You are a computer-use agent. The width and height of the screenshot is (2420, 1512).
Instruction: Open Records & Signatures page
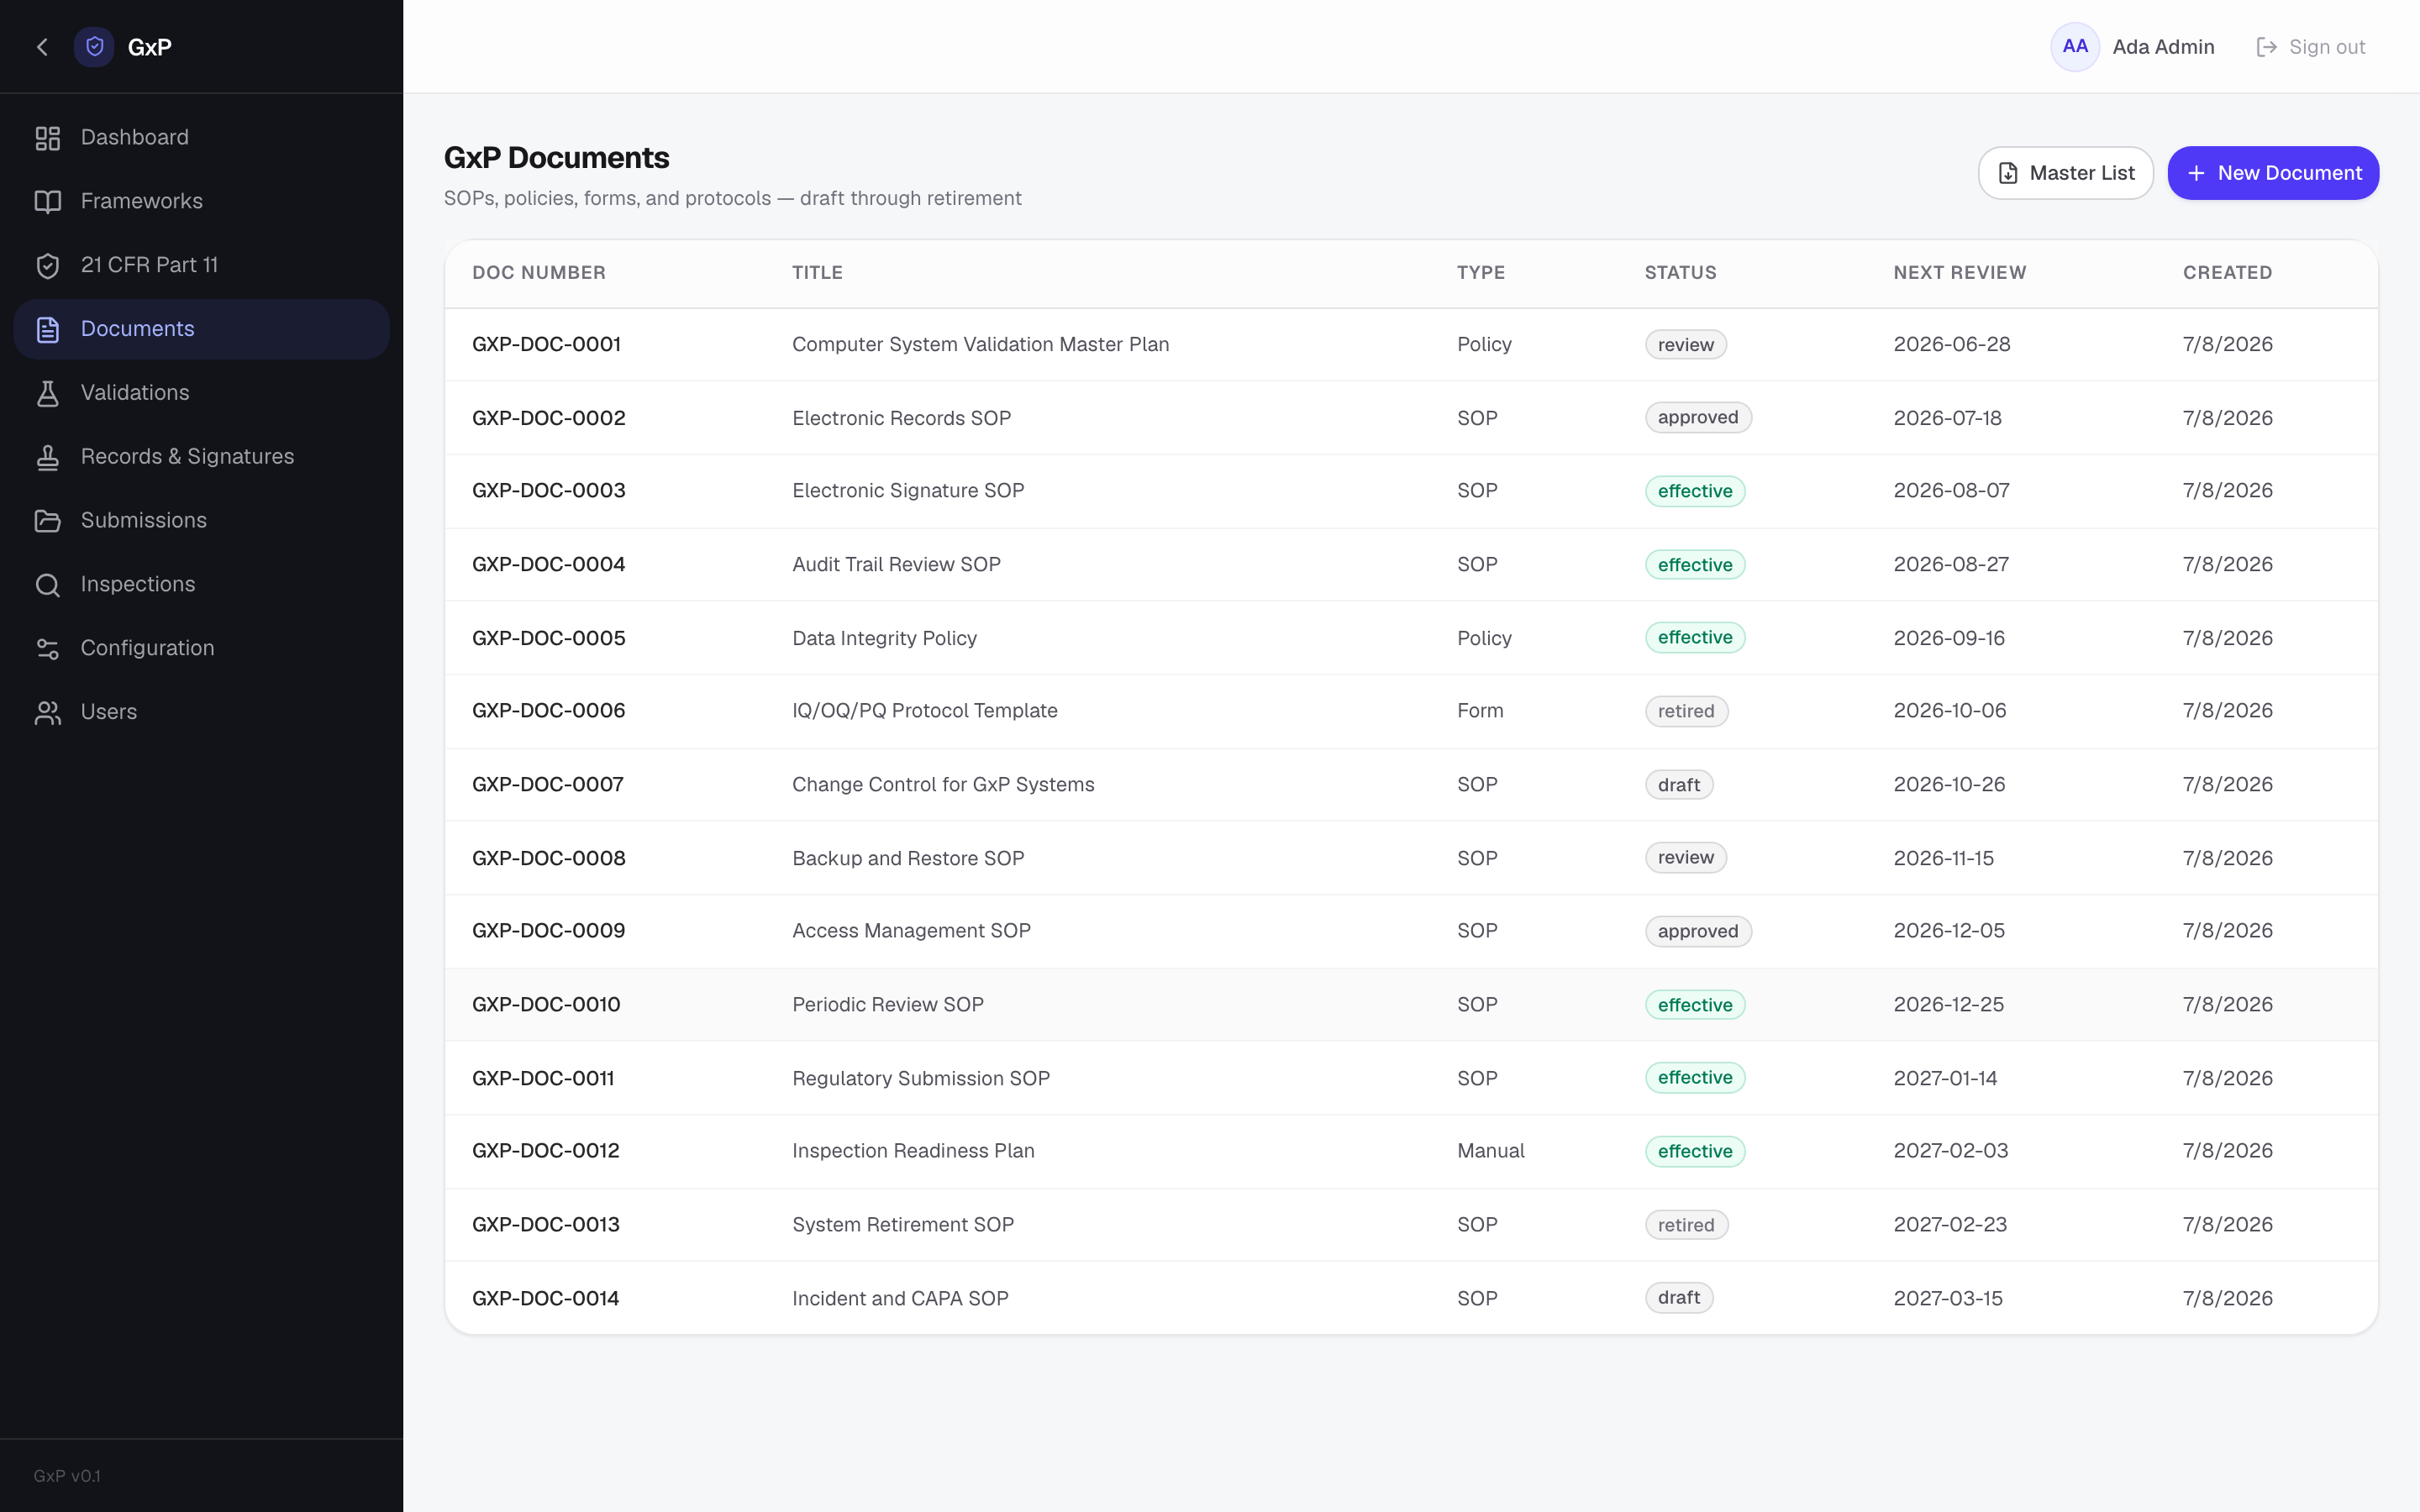coord(202,457)
